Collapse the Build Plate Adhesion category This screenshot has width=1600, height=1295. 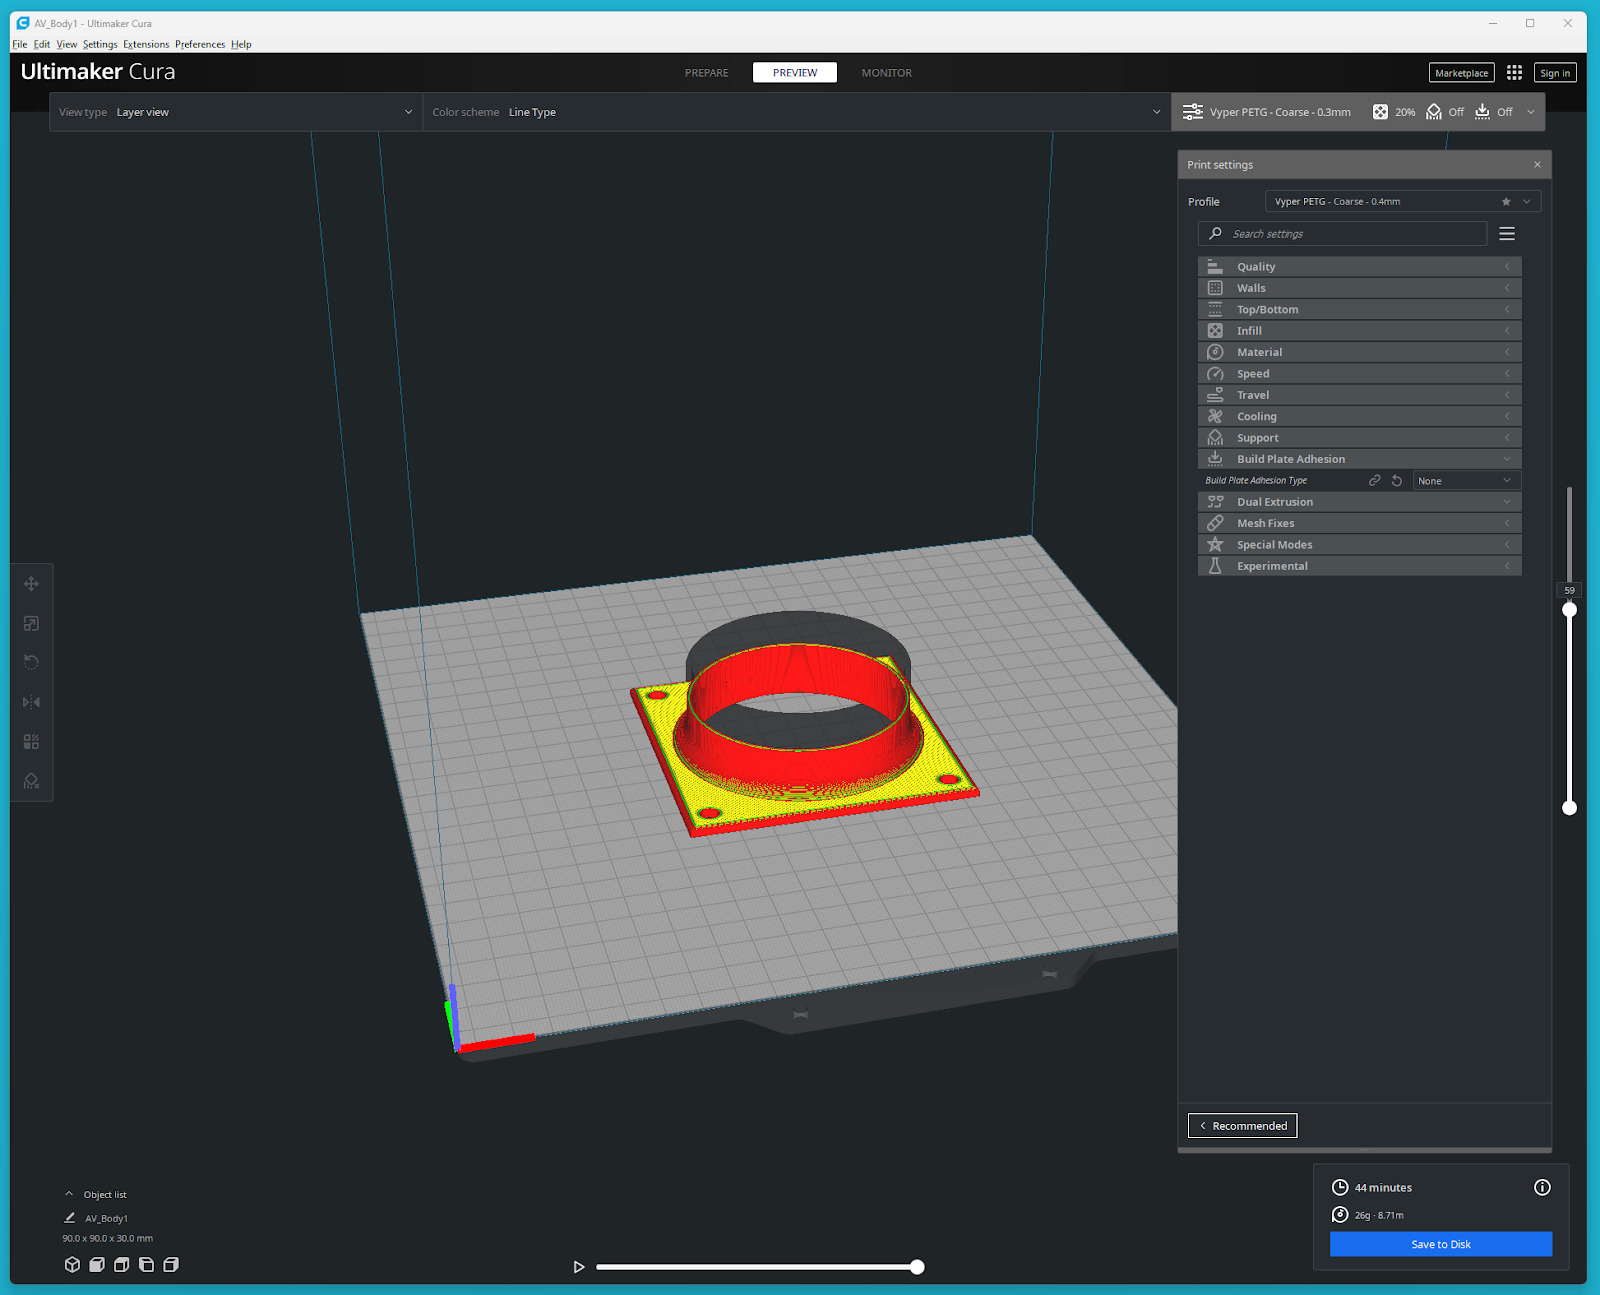(x=1359, y=459)
